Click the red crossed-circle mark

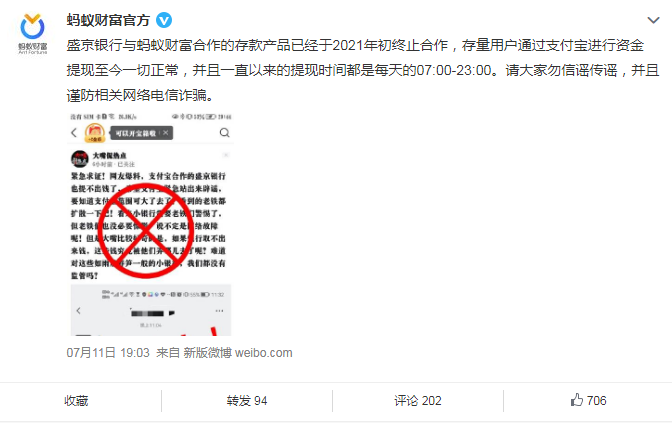click(x=146, y=231)
